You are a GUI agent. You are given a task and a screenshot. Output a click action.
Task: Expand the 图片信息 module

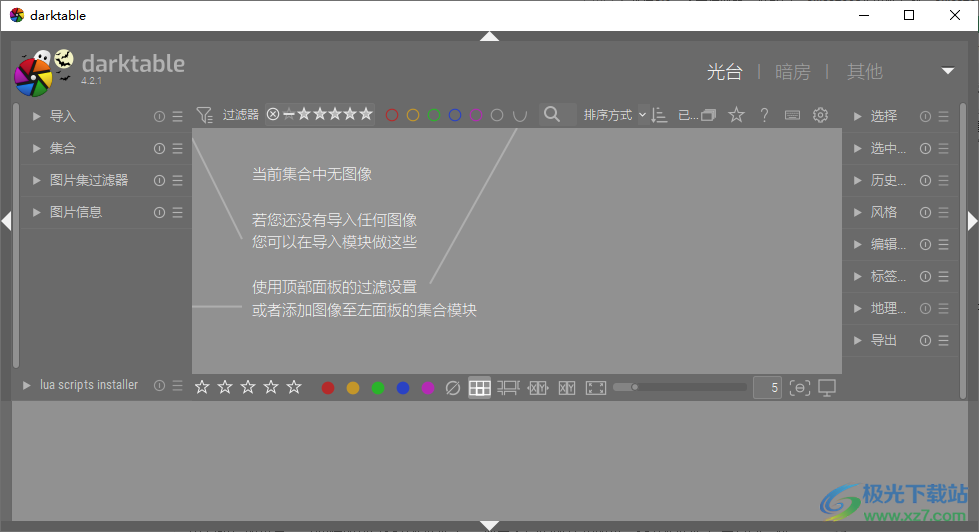tap(36, 212)
